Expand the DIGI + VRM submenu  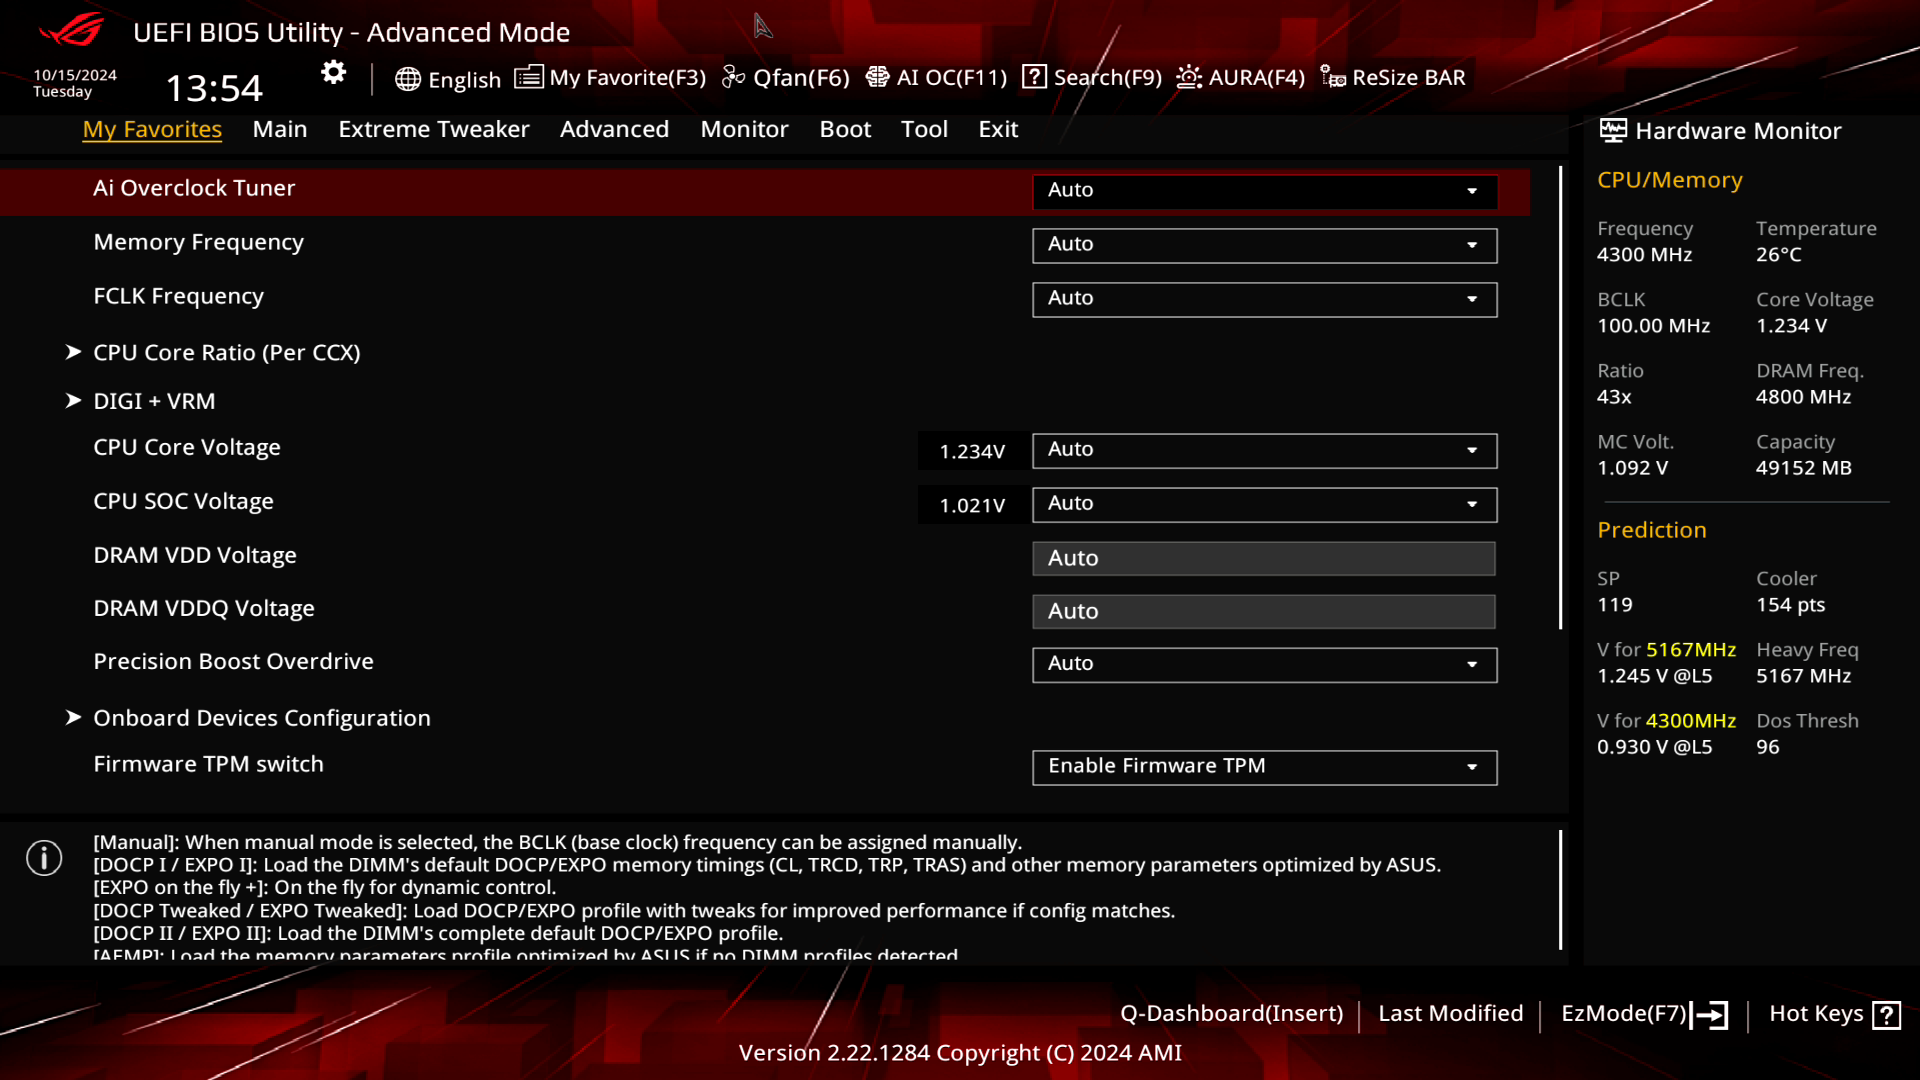154,401
